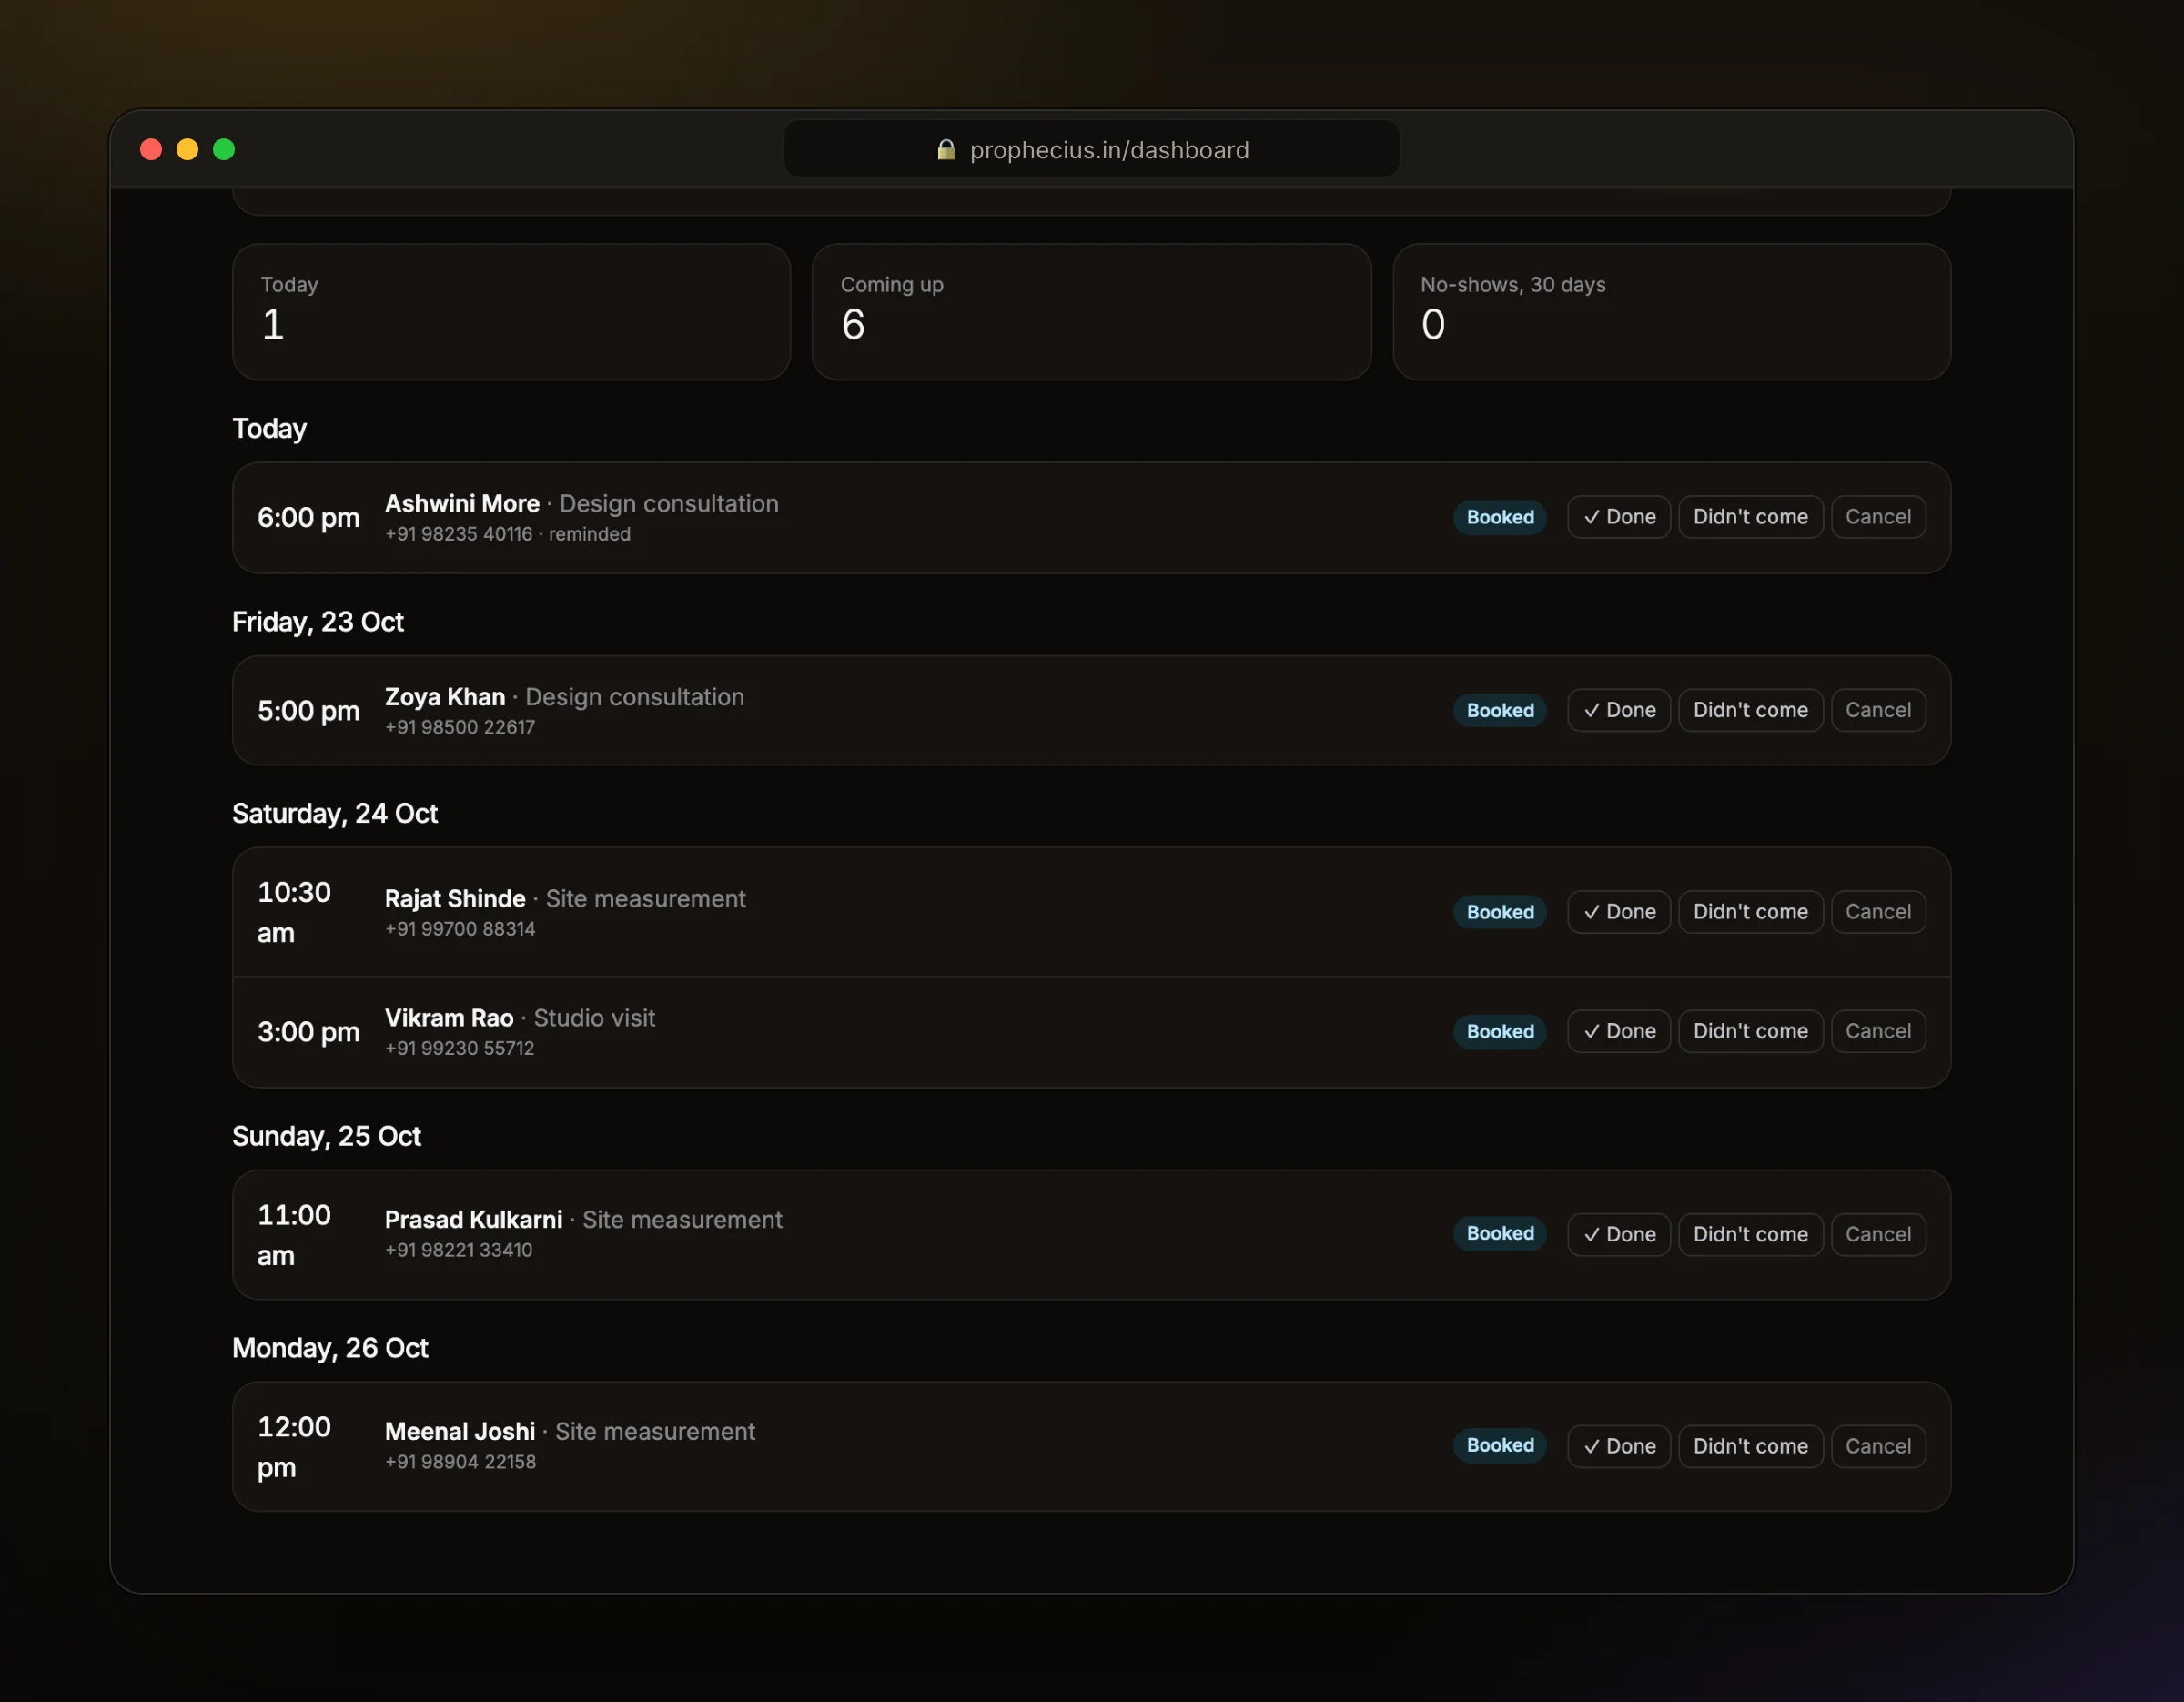Click Didn't come for Meenal Joshi
This screenshot has width=2184, height=1702.
1750,1446
